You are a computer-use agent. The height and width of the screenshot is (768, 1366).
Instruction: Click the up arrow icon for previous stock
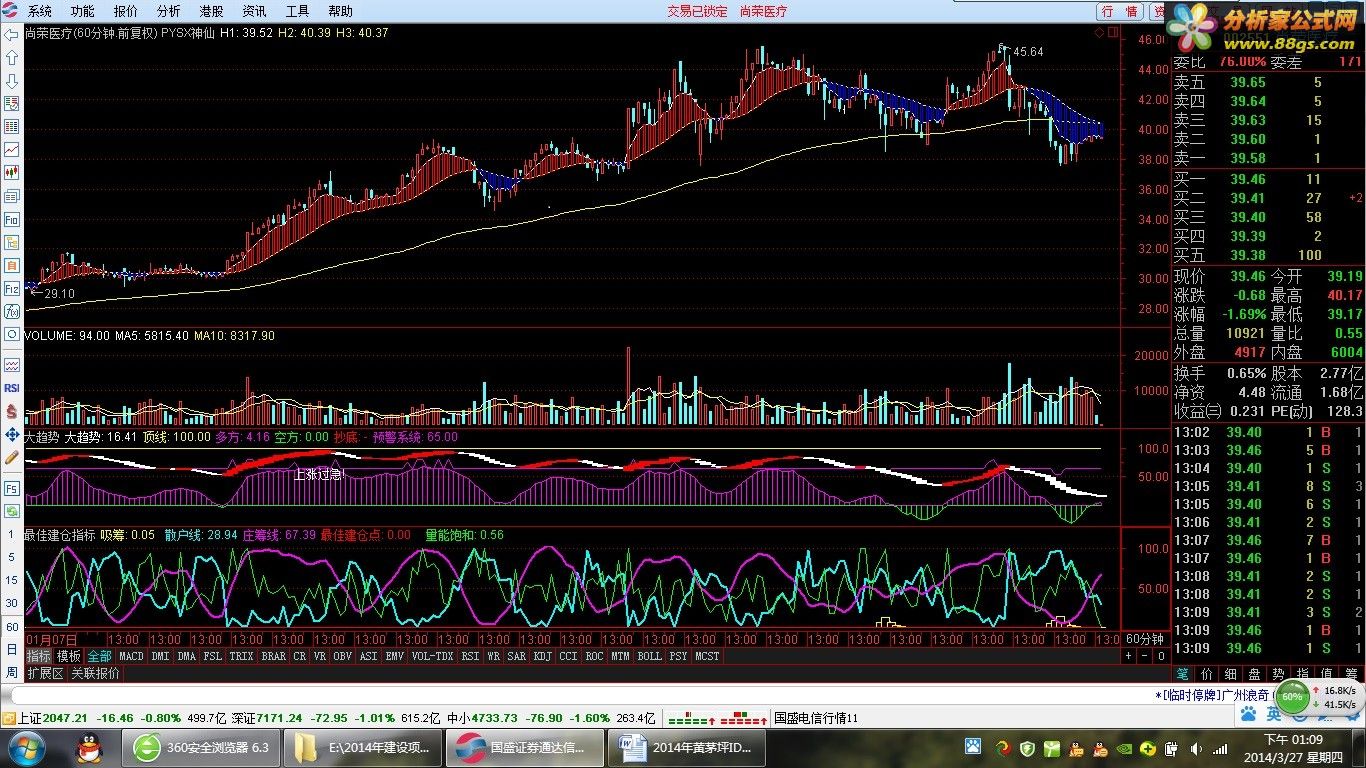point(12,57)
